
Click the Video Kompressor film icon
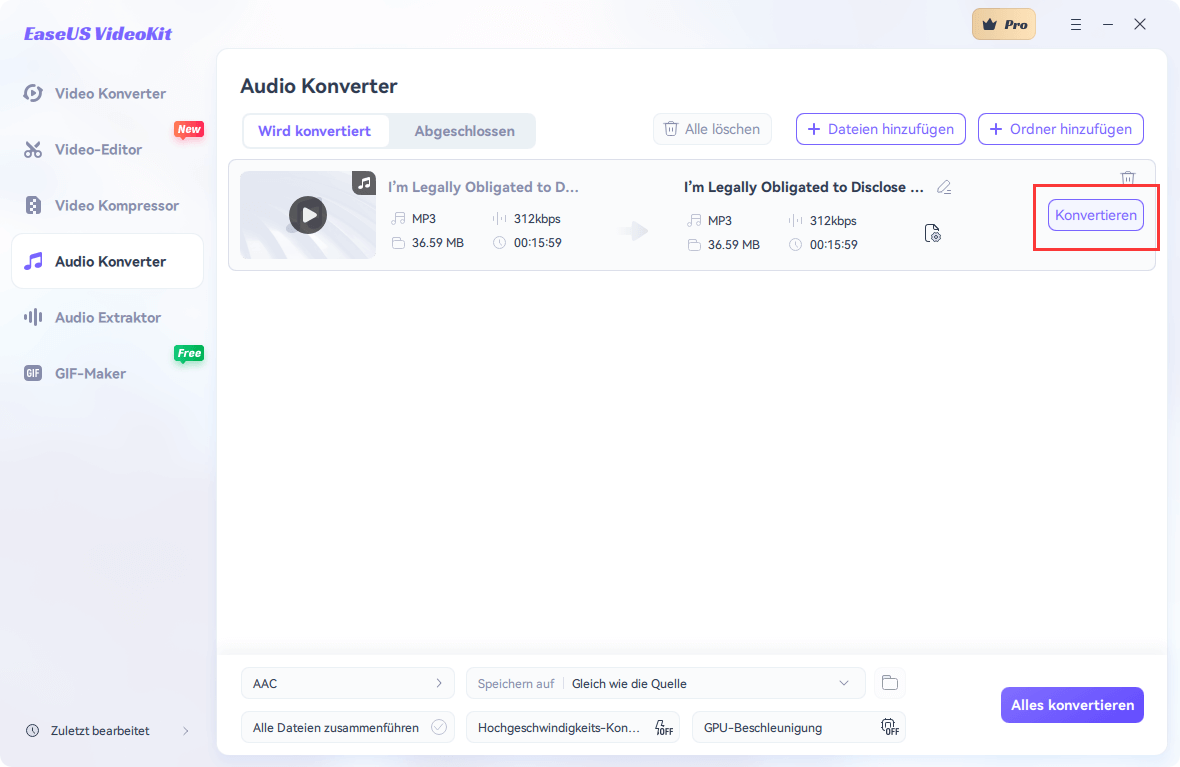click(x=33, y=205)
